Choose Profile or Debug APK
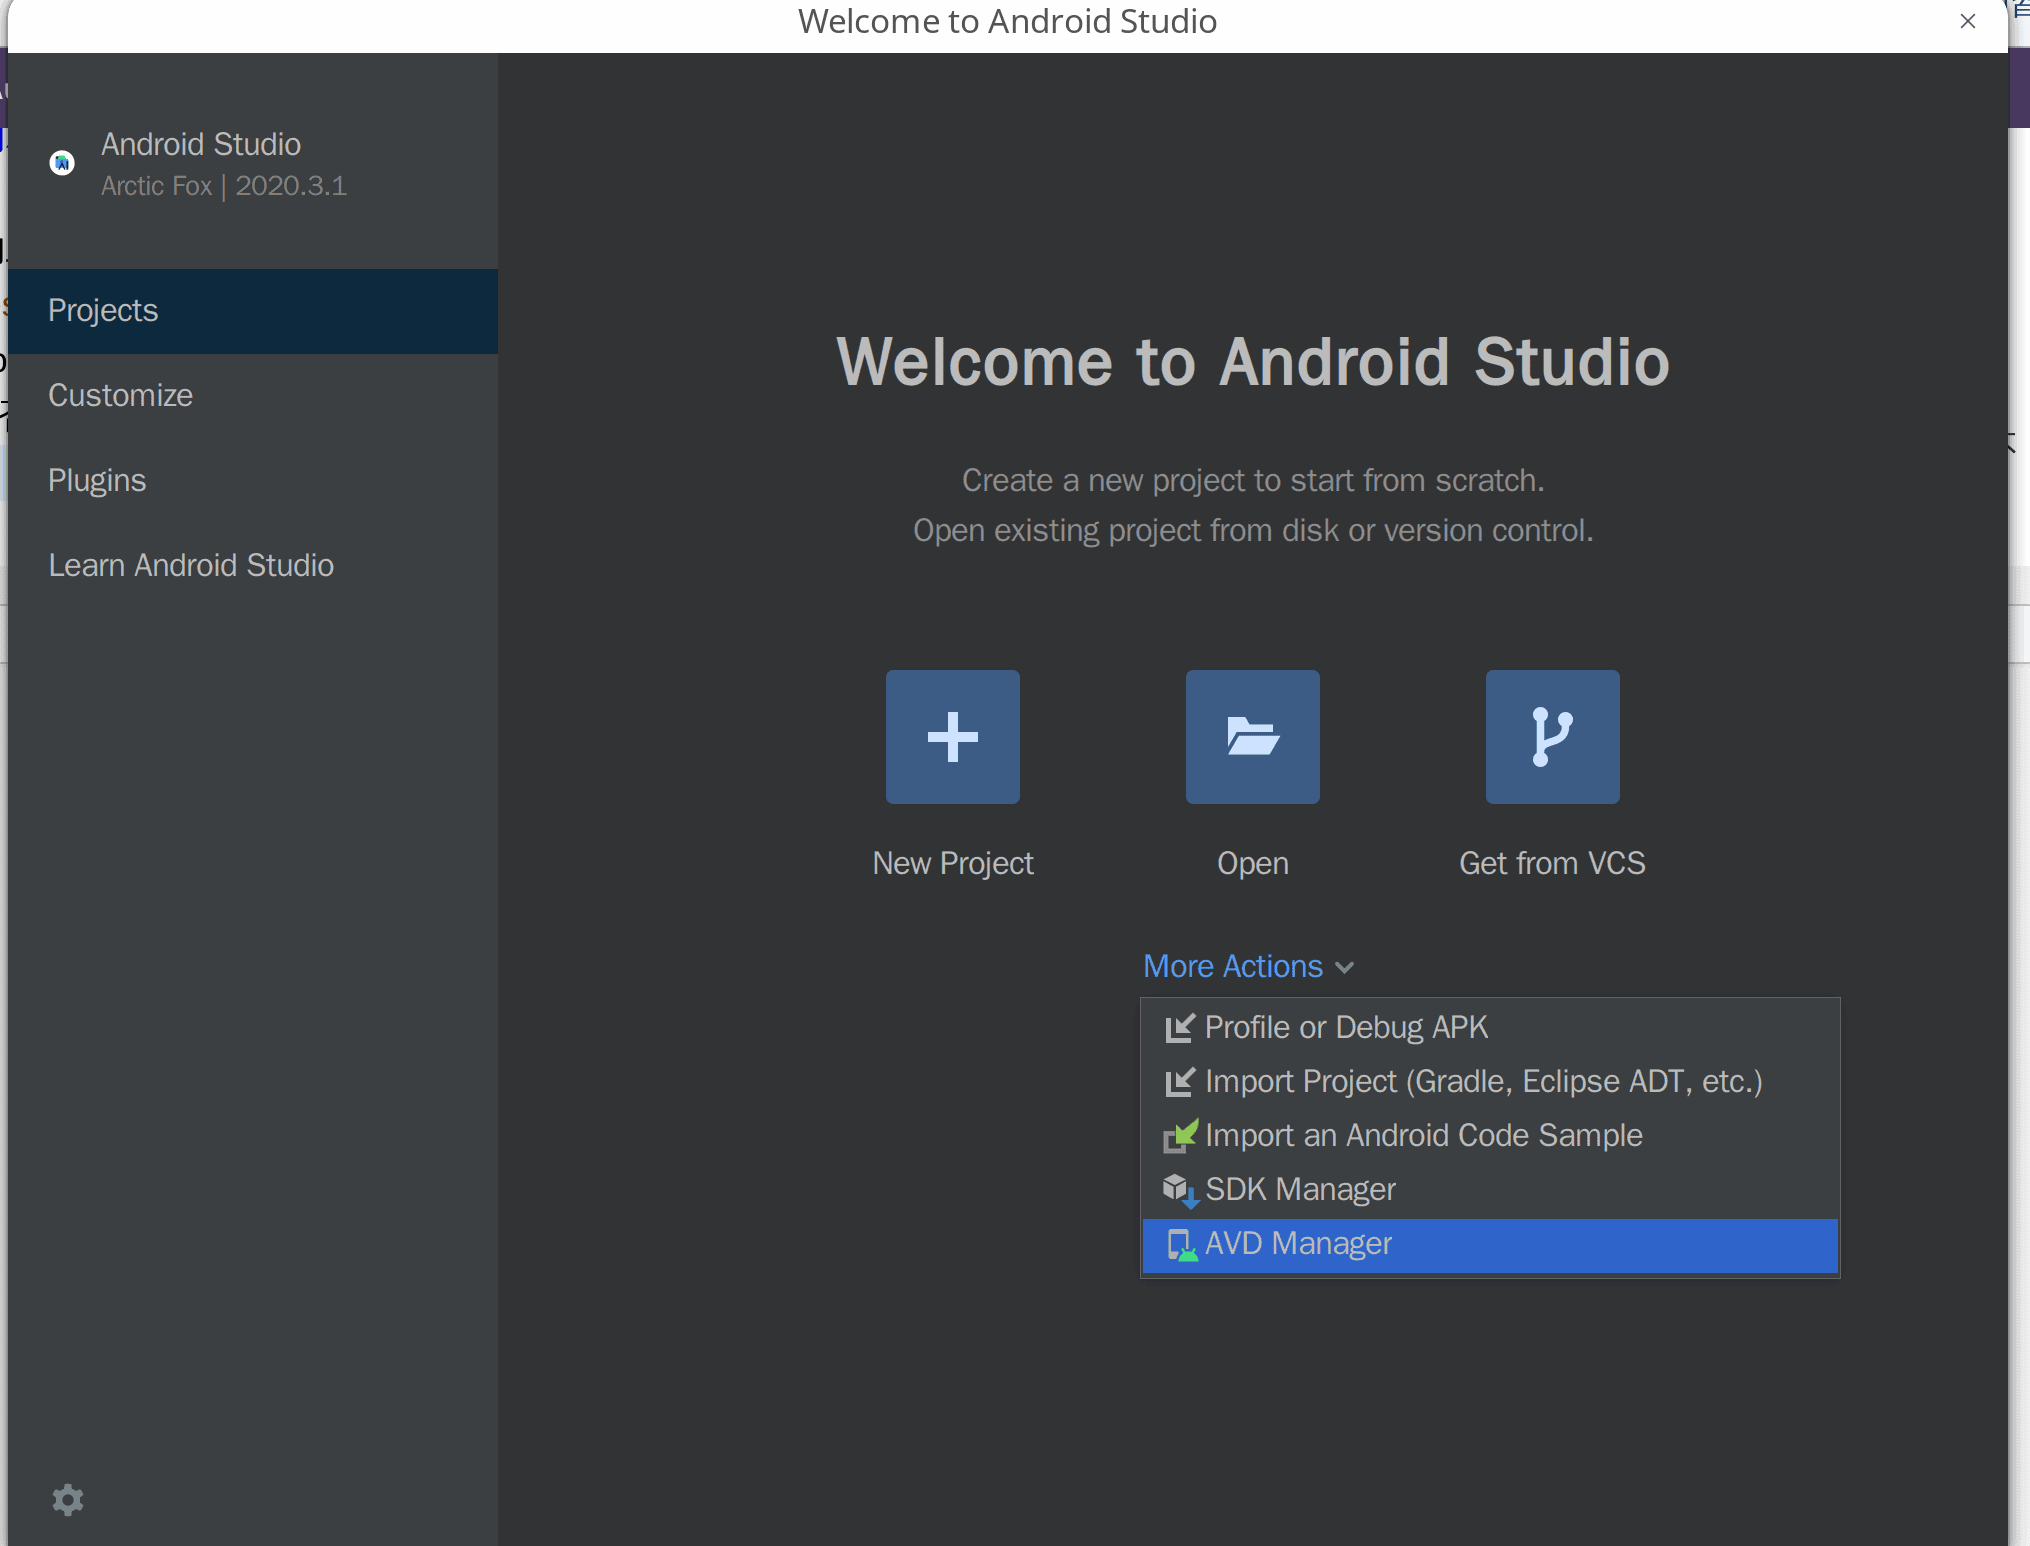Image resolution: width=2030 pixels, height=1546 pixels. click(1490, 1028)
